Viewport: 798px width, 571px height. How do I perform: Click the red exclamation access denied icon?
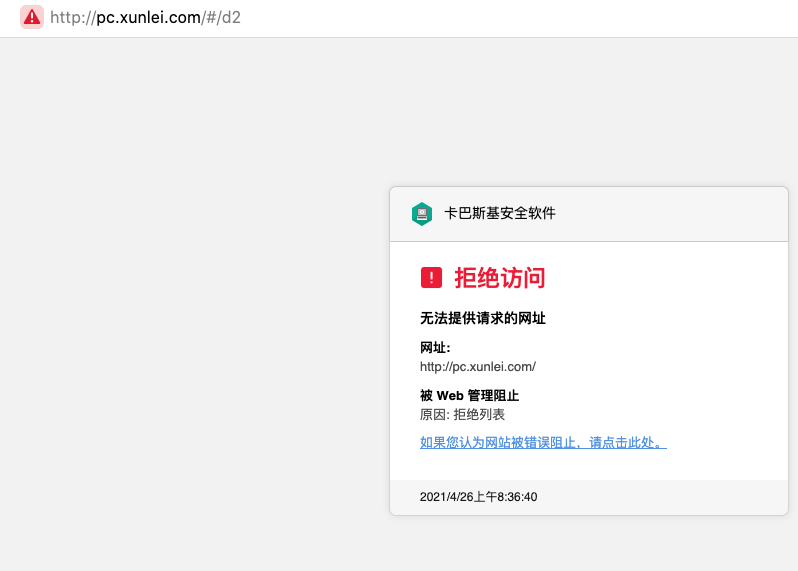(431, 278)
